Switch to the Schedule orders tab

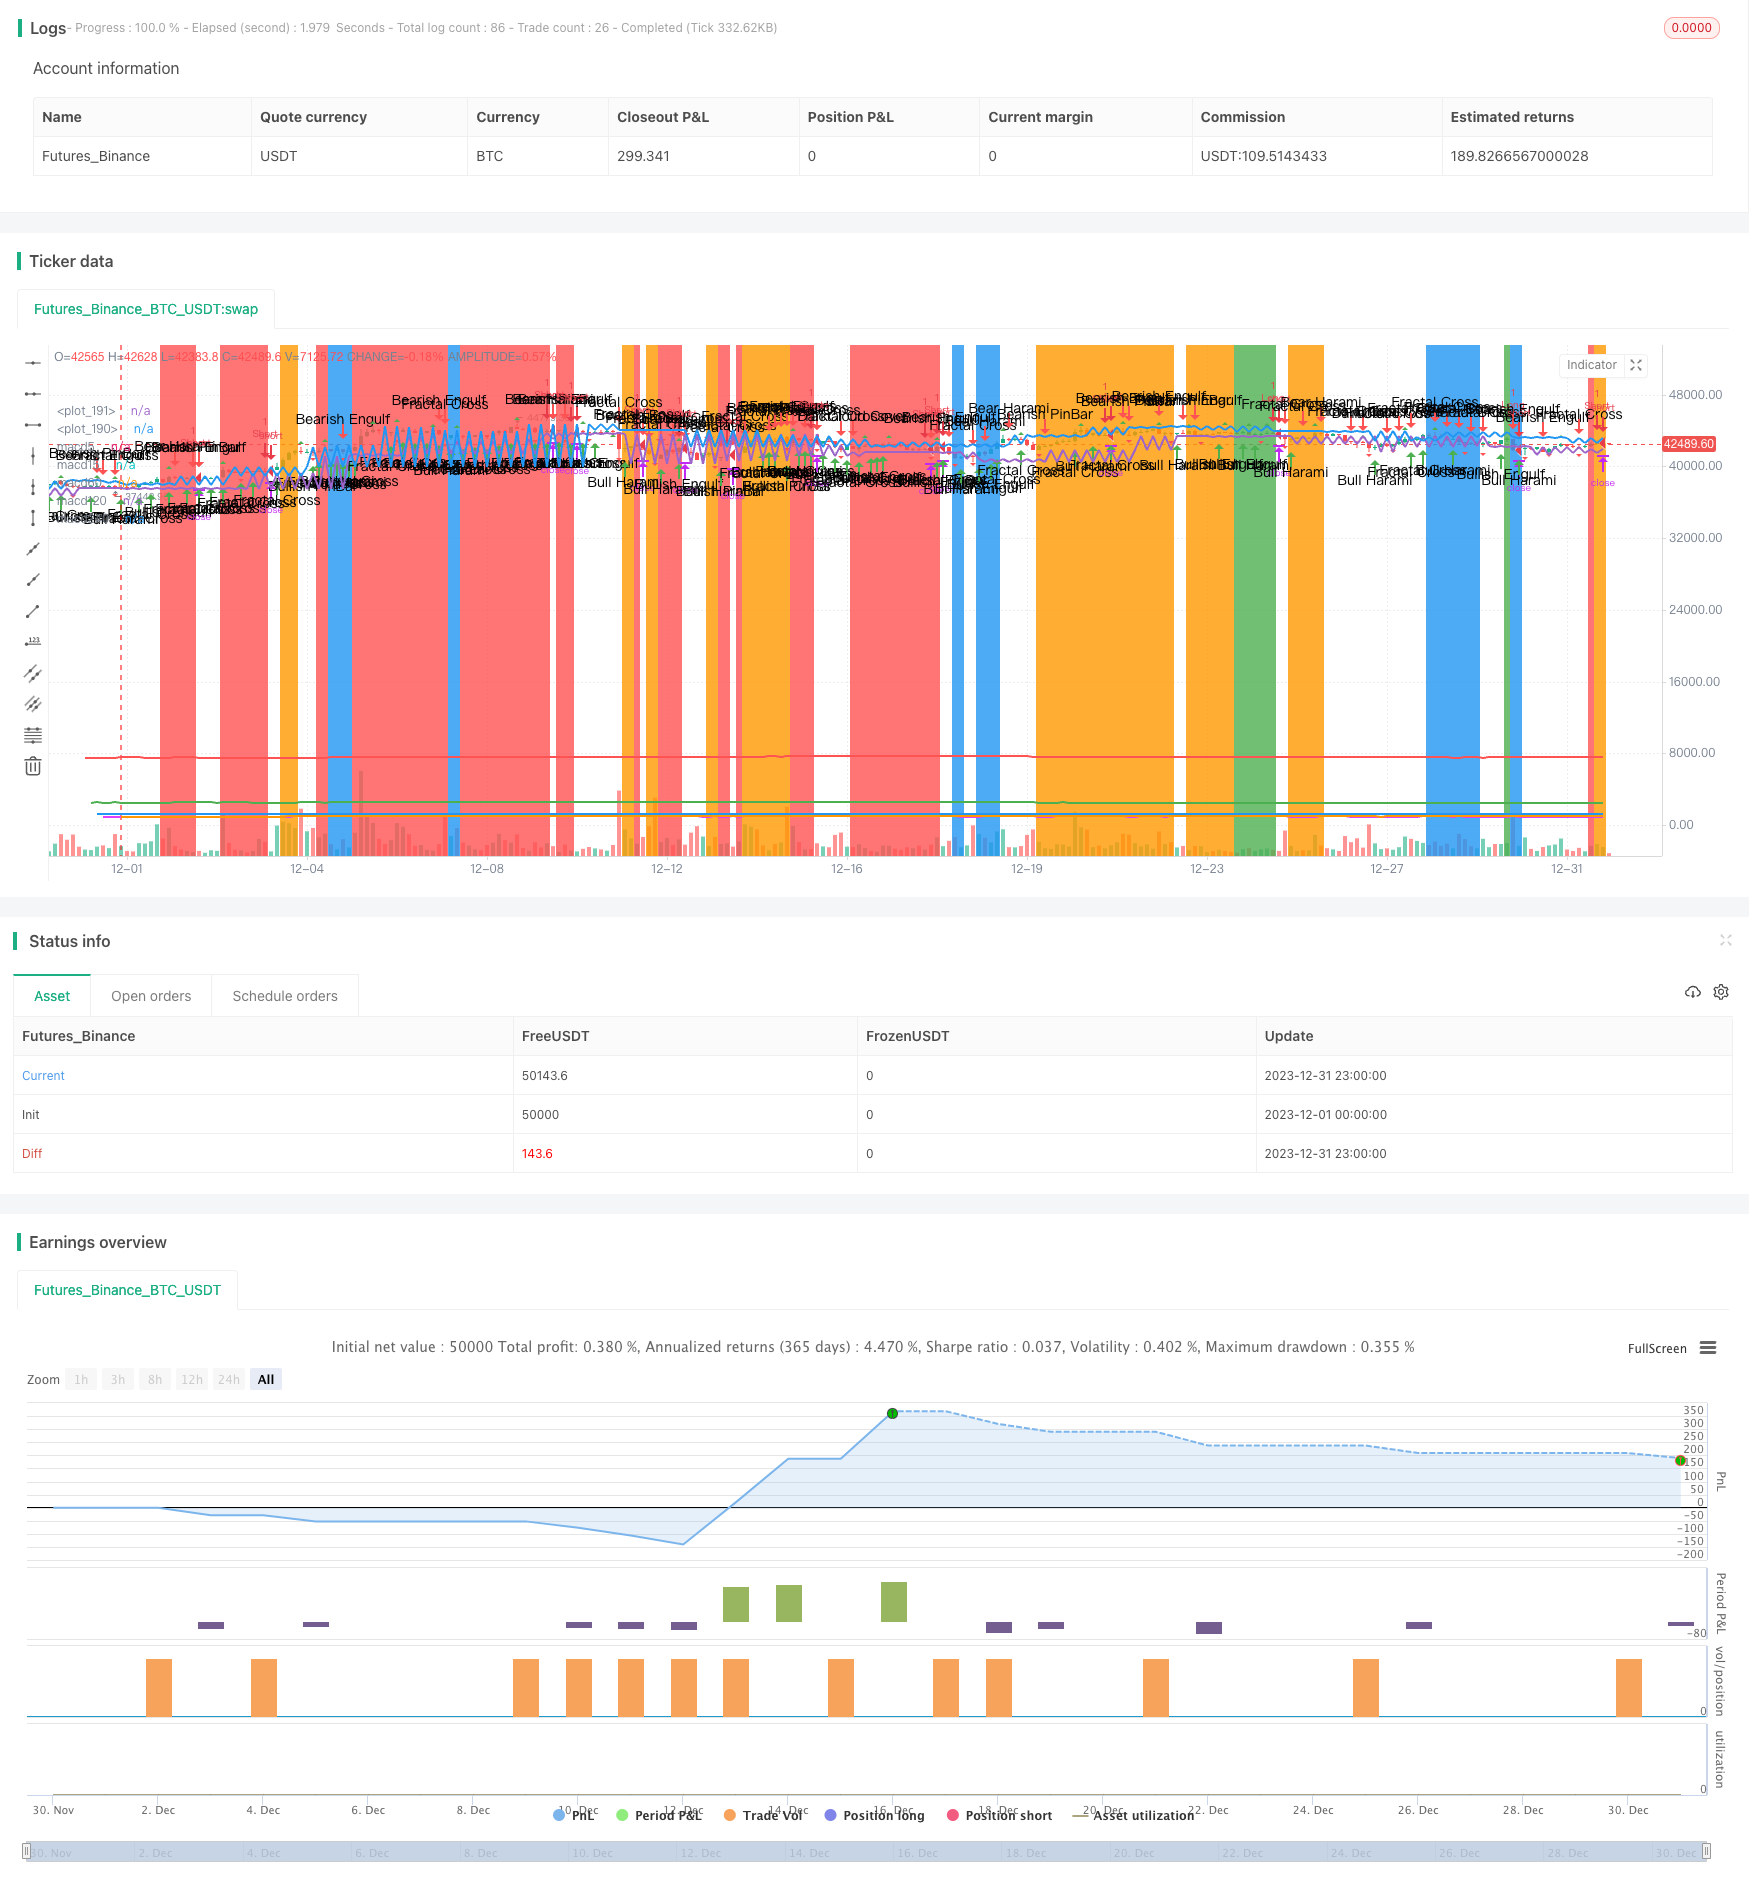(x=285, y=996)
